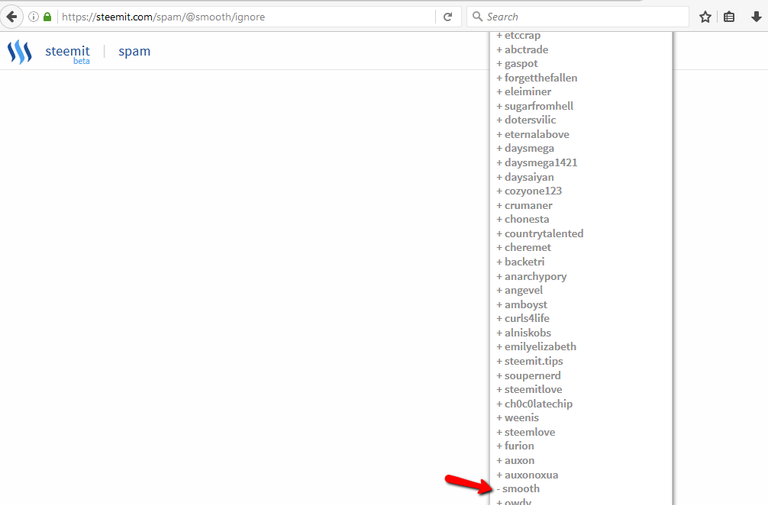Viewport: 768px width, 505px height.
Task: Select the daysaiyan list entry
Action: [x=525, y=177]
